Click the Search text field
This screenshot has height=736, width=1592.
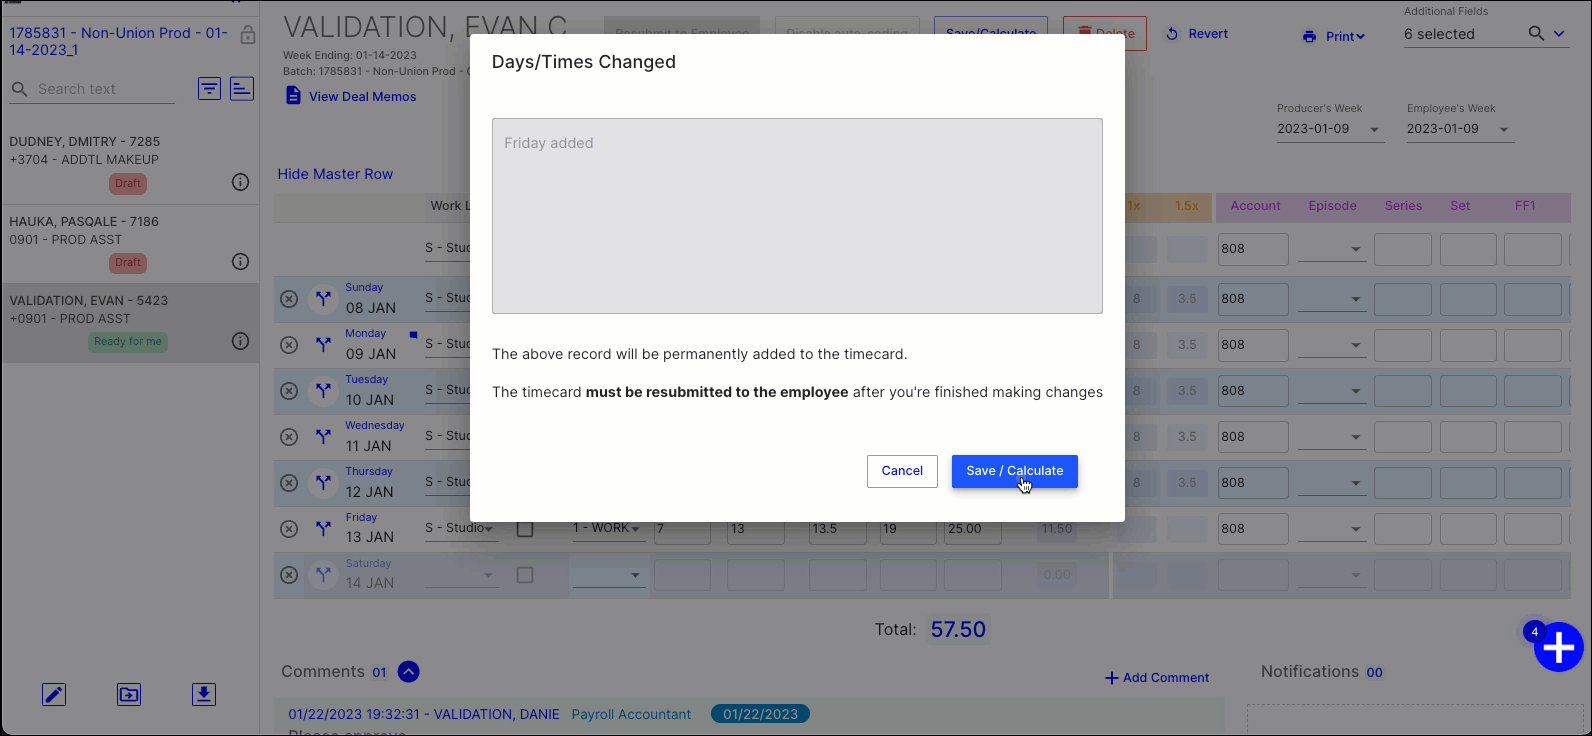click(105, 89)
